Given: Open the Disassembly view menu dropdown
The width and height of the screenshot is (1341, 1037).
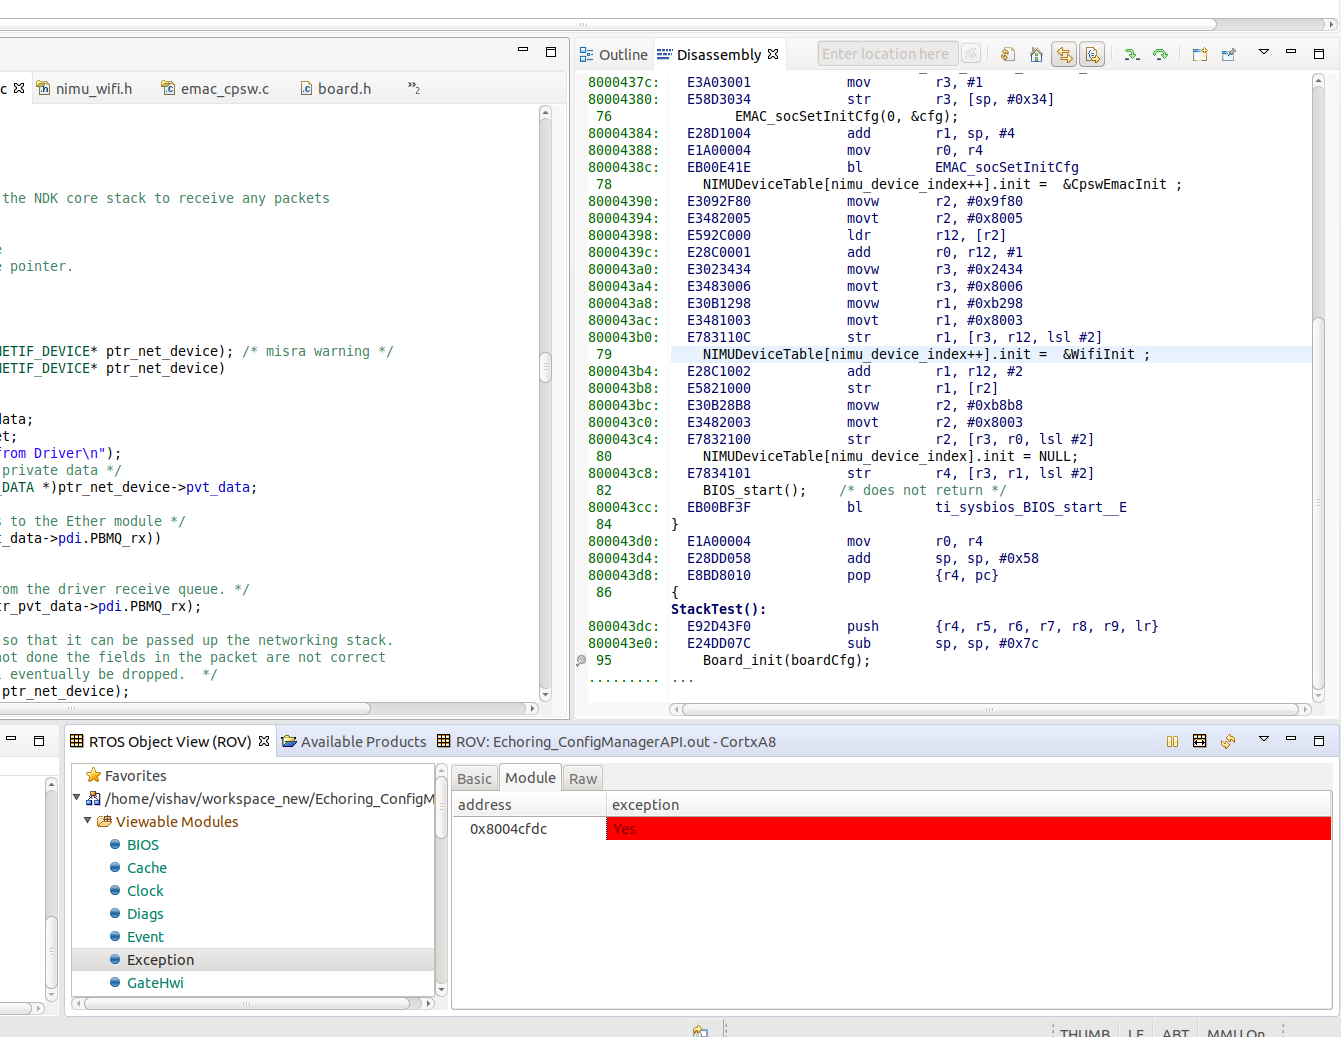Looking at the screenshot, I should (1263, 52).
